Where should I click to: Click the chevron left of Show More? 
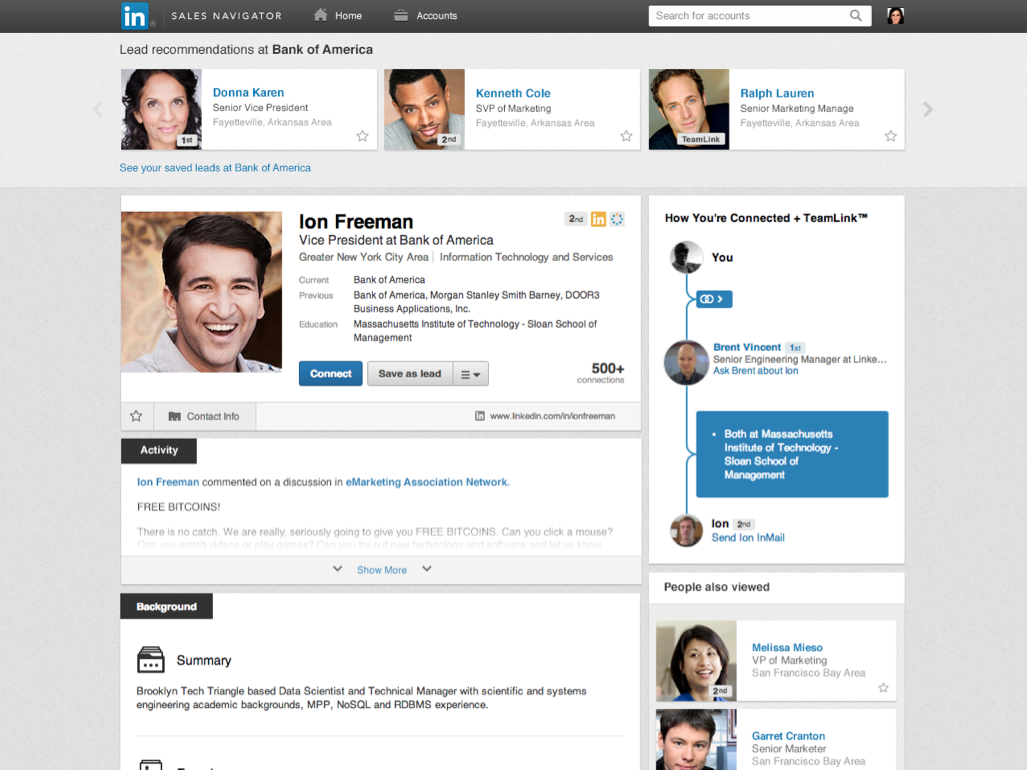pyautogui.click(x=337, y=569)
